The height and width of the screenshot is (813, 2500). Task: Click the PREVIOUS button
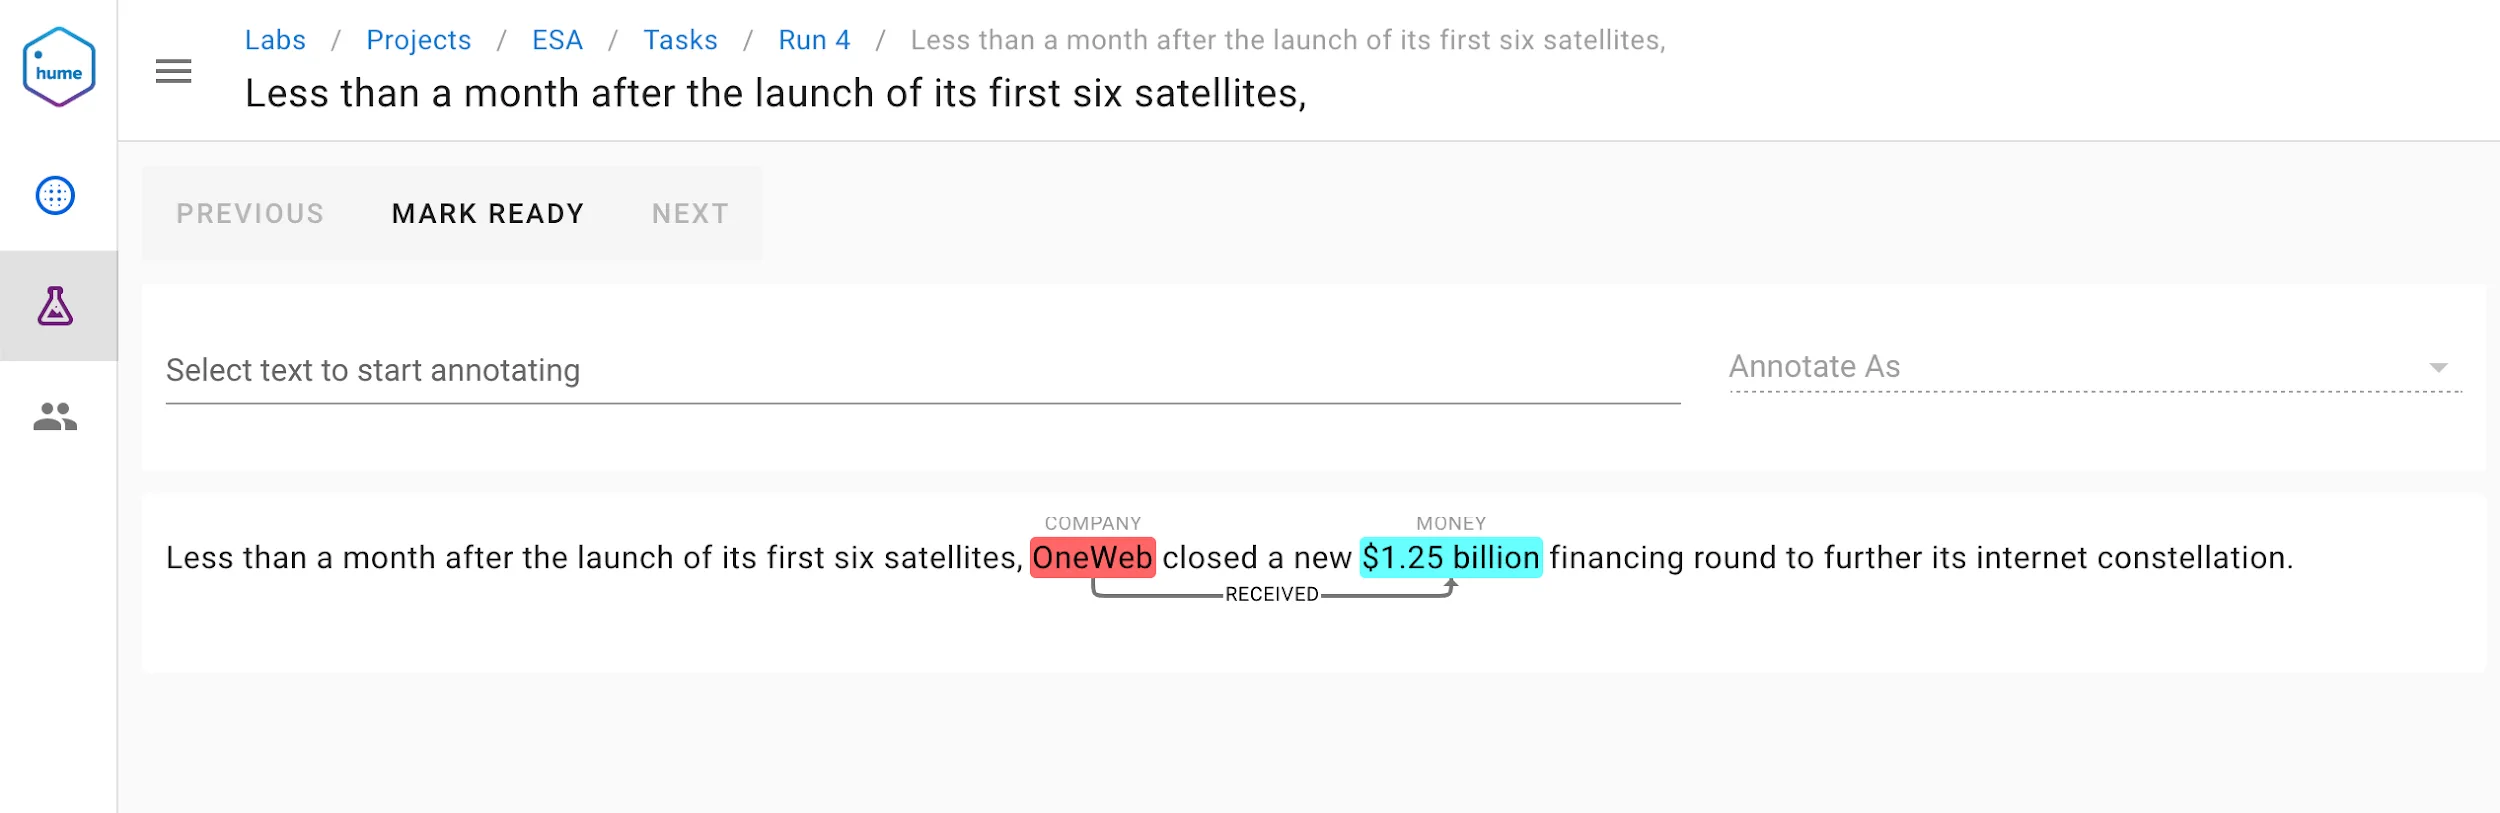coord(250,214)
